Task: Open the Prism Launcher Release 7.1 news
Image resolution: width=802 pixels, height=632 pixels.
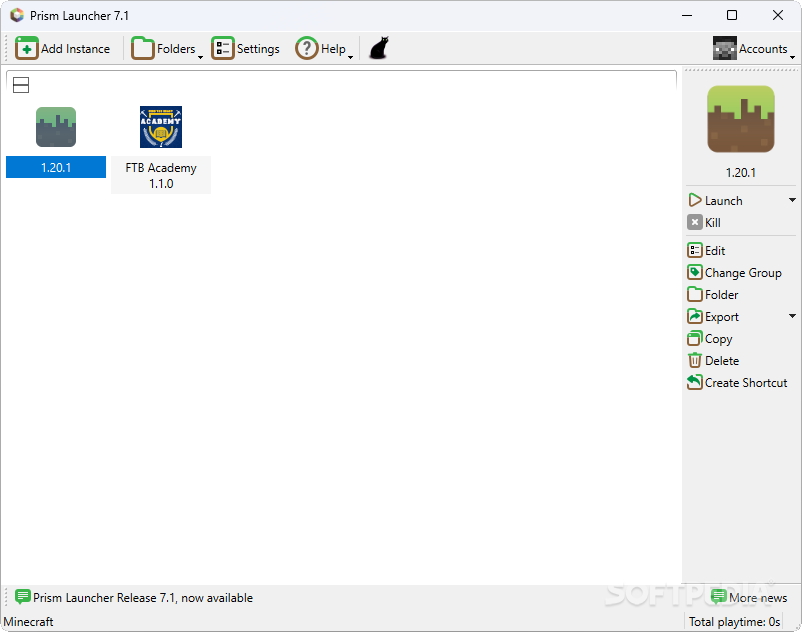Action: tap(134, 597)
